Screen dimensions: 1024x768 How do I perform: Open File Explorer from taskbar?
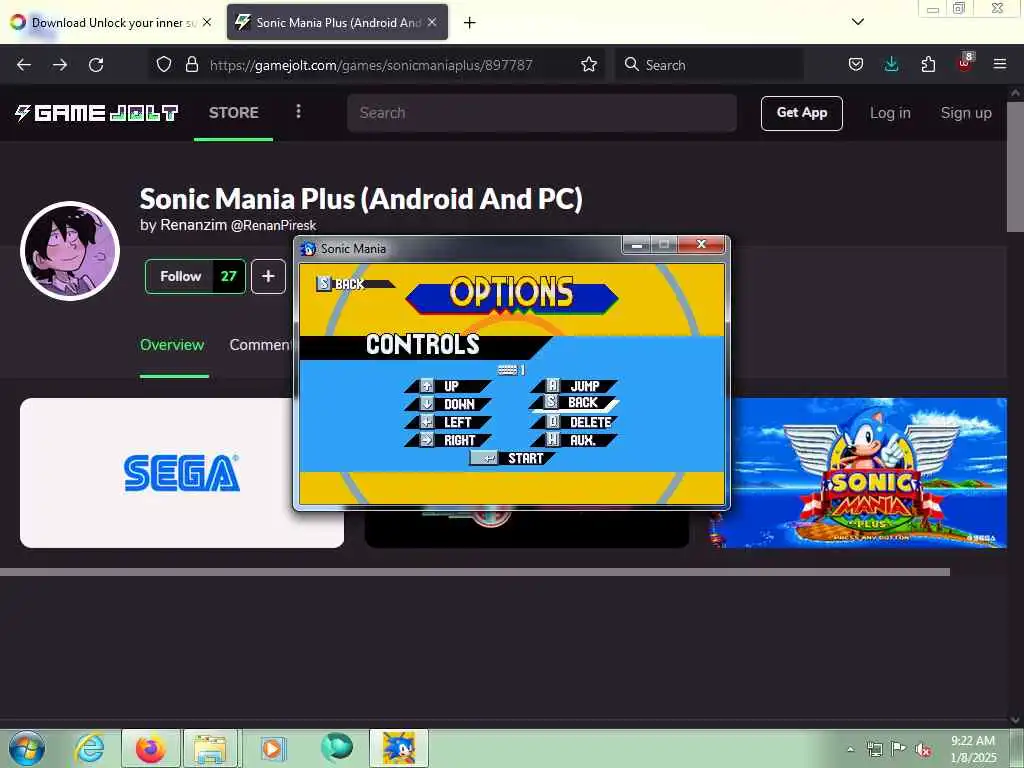[x=211, y=748]
